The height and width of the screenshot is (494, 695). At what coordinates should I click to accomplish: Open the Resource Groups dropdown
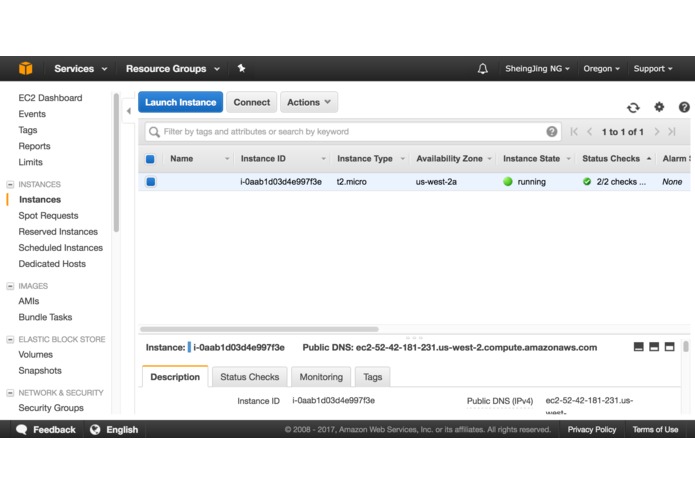(x=173, y=69)
